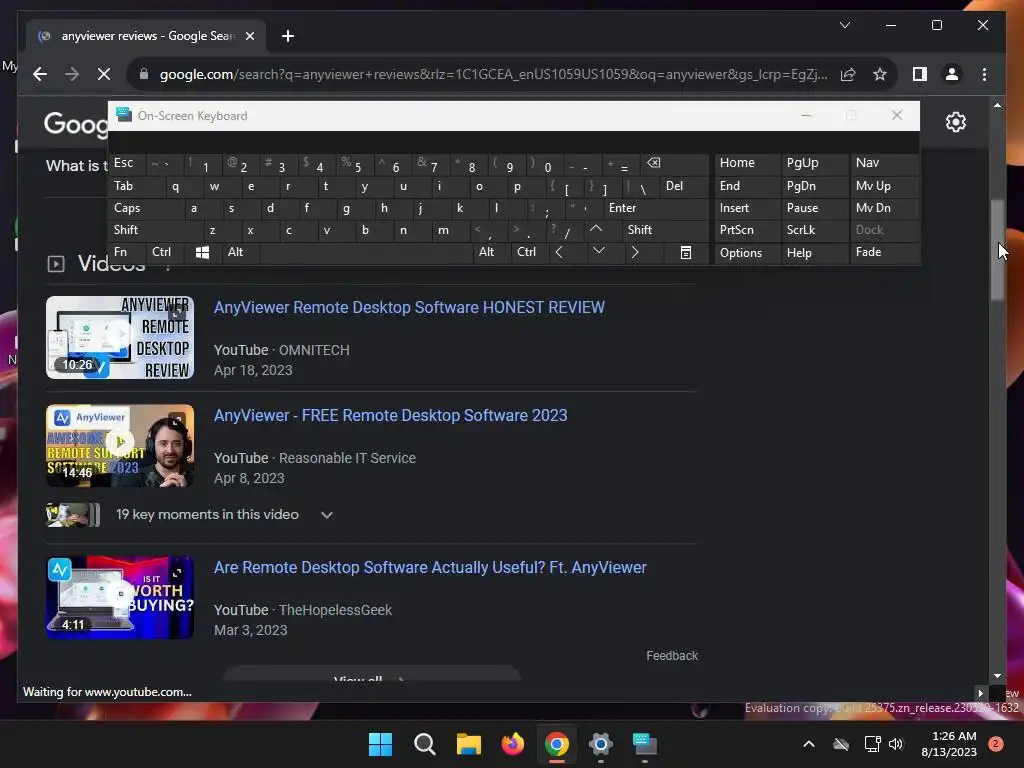Screen dimensions: 1024x768
Task: Share this page icon in address bar
Action: [x=848, y=74]
